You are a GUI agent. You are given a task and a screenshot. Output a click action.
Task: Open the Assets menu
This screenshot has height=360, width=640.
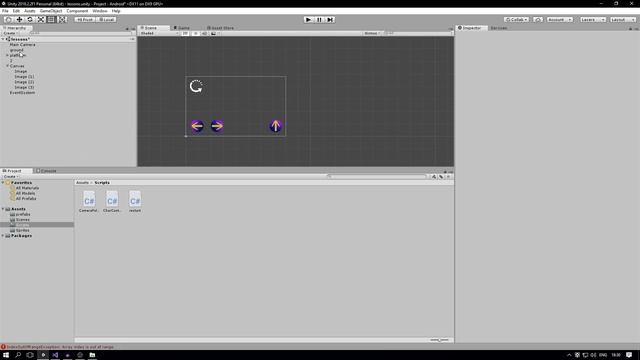[29, 11]
